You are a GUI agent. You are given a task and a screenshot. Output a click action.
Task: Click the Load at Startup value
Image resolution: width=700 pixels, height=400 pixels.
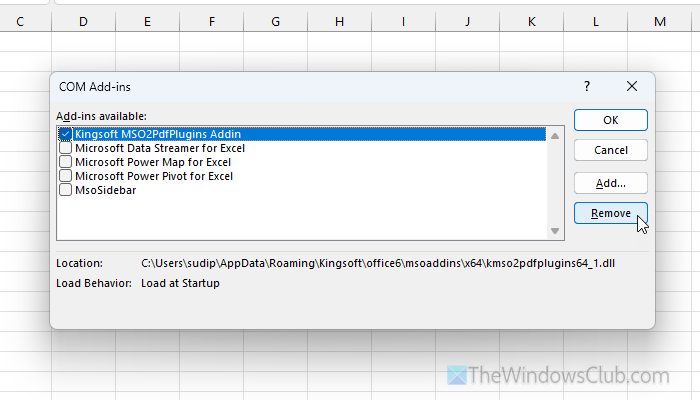click(x=180, y=283)
